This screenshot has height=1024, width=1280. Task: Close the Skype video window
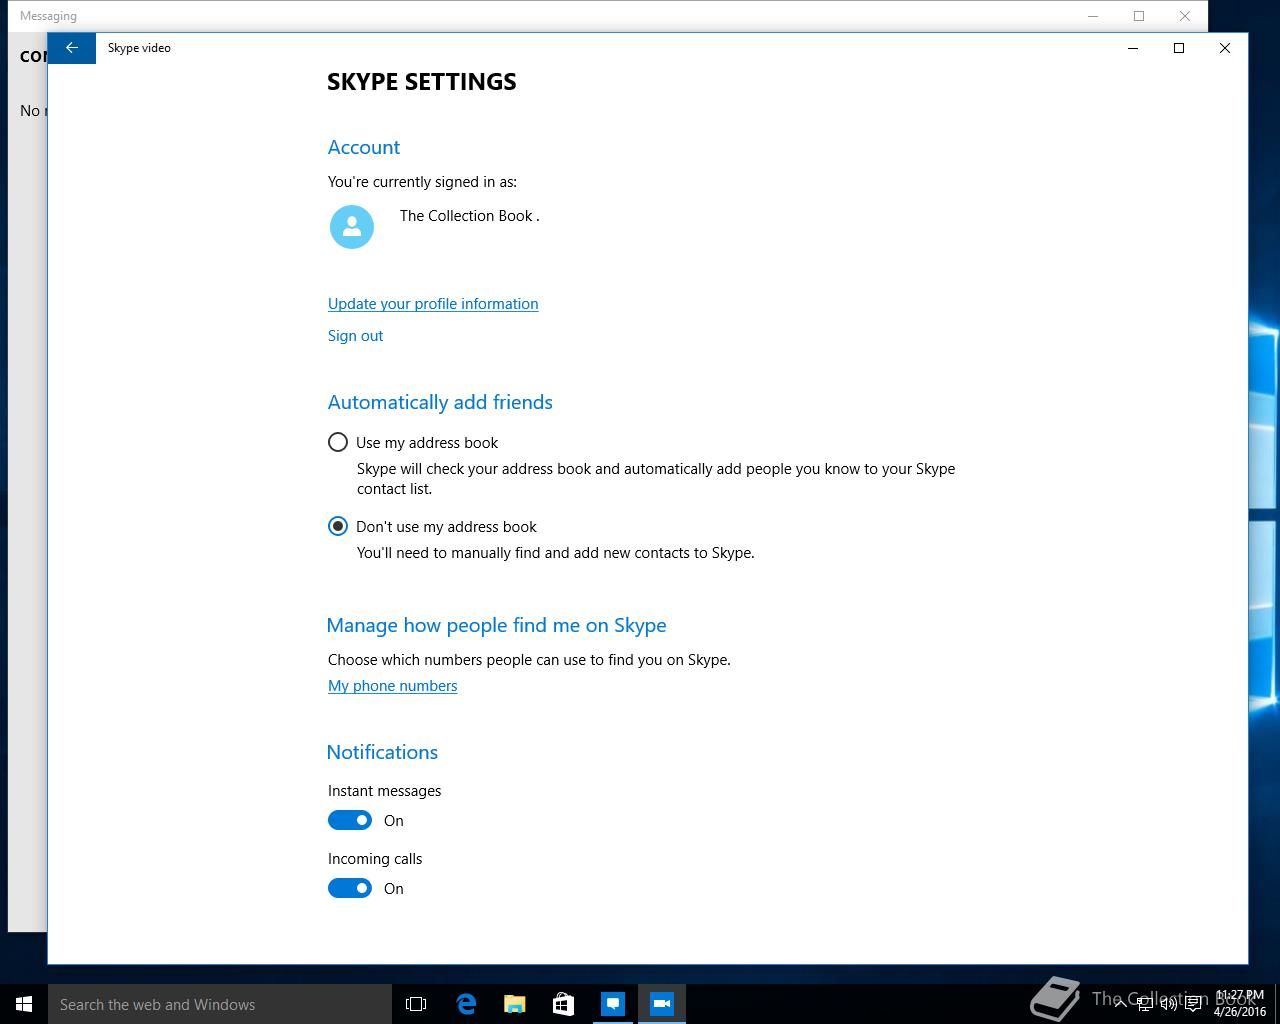1225,48
